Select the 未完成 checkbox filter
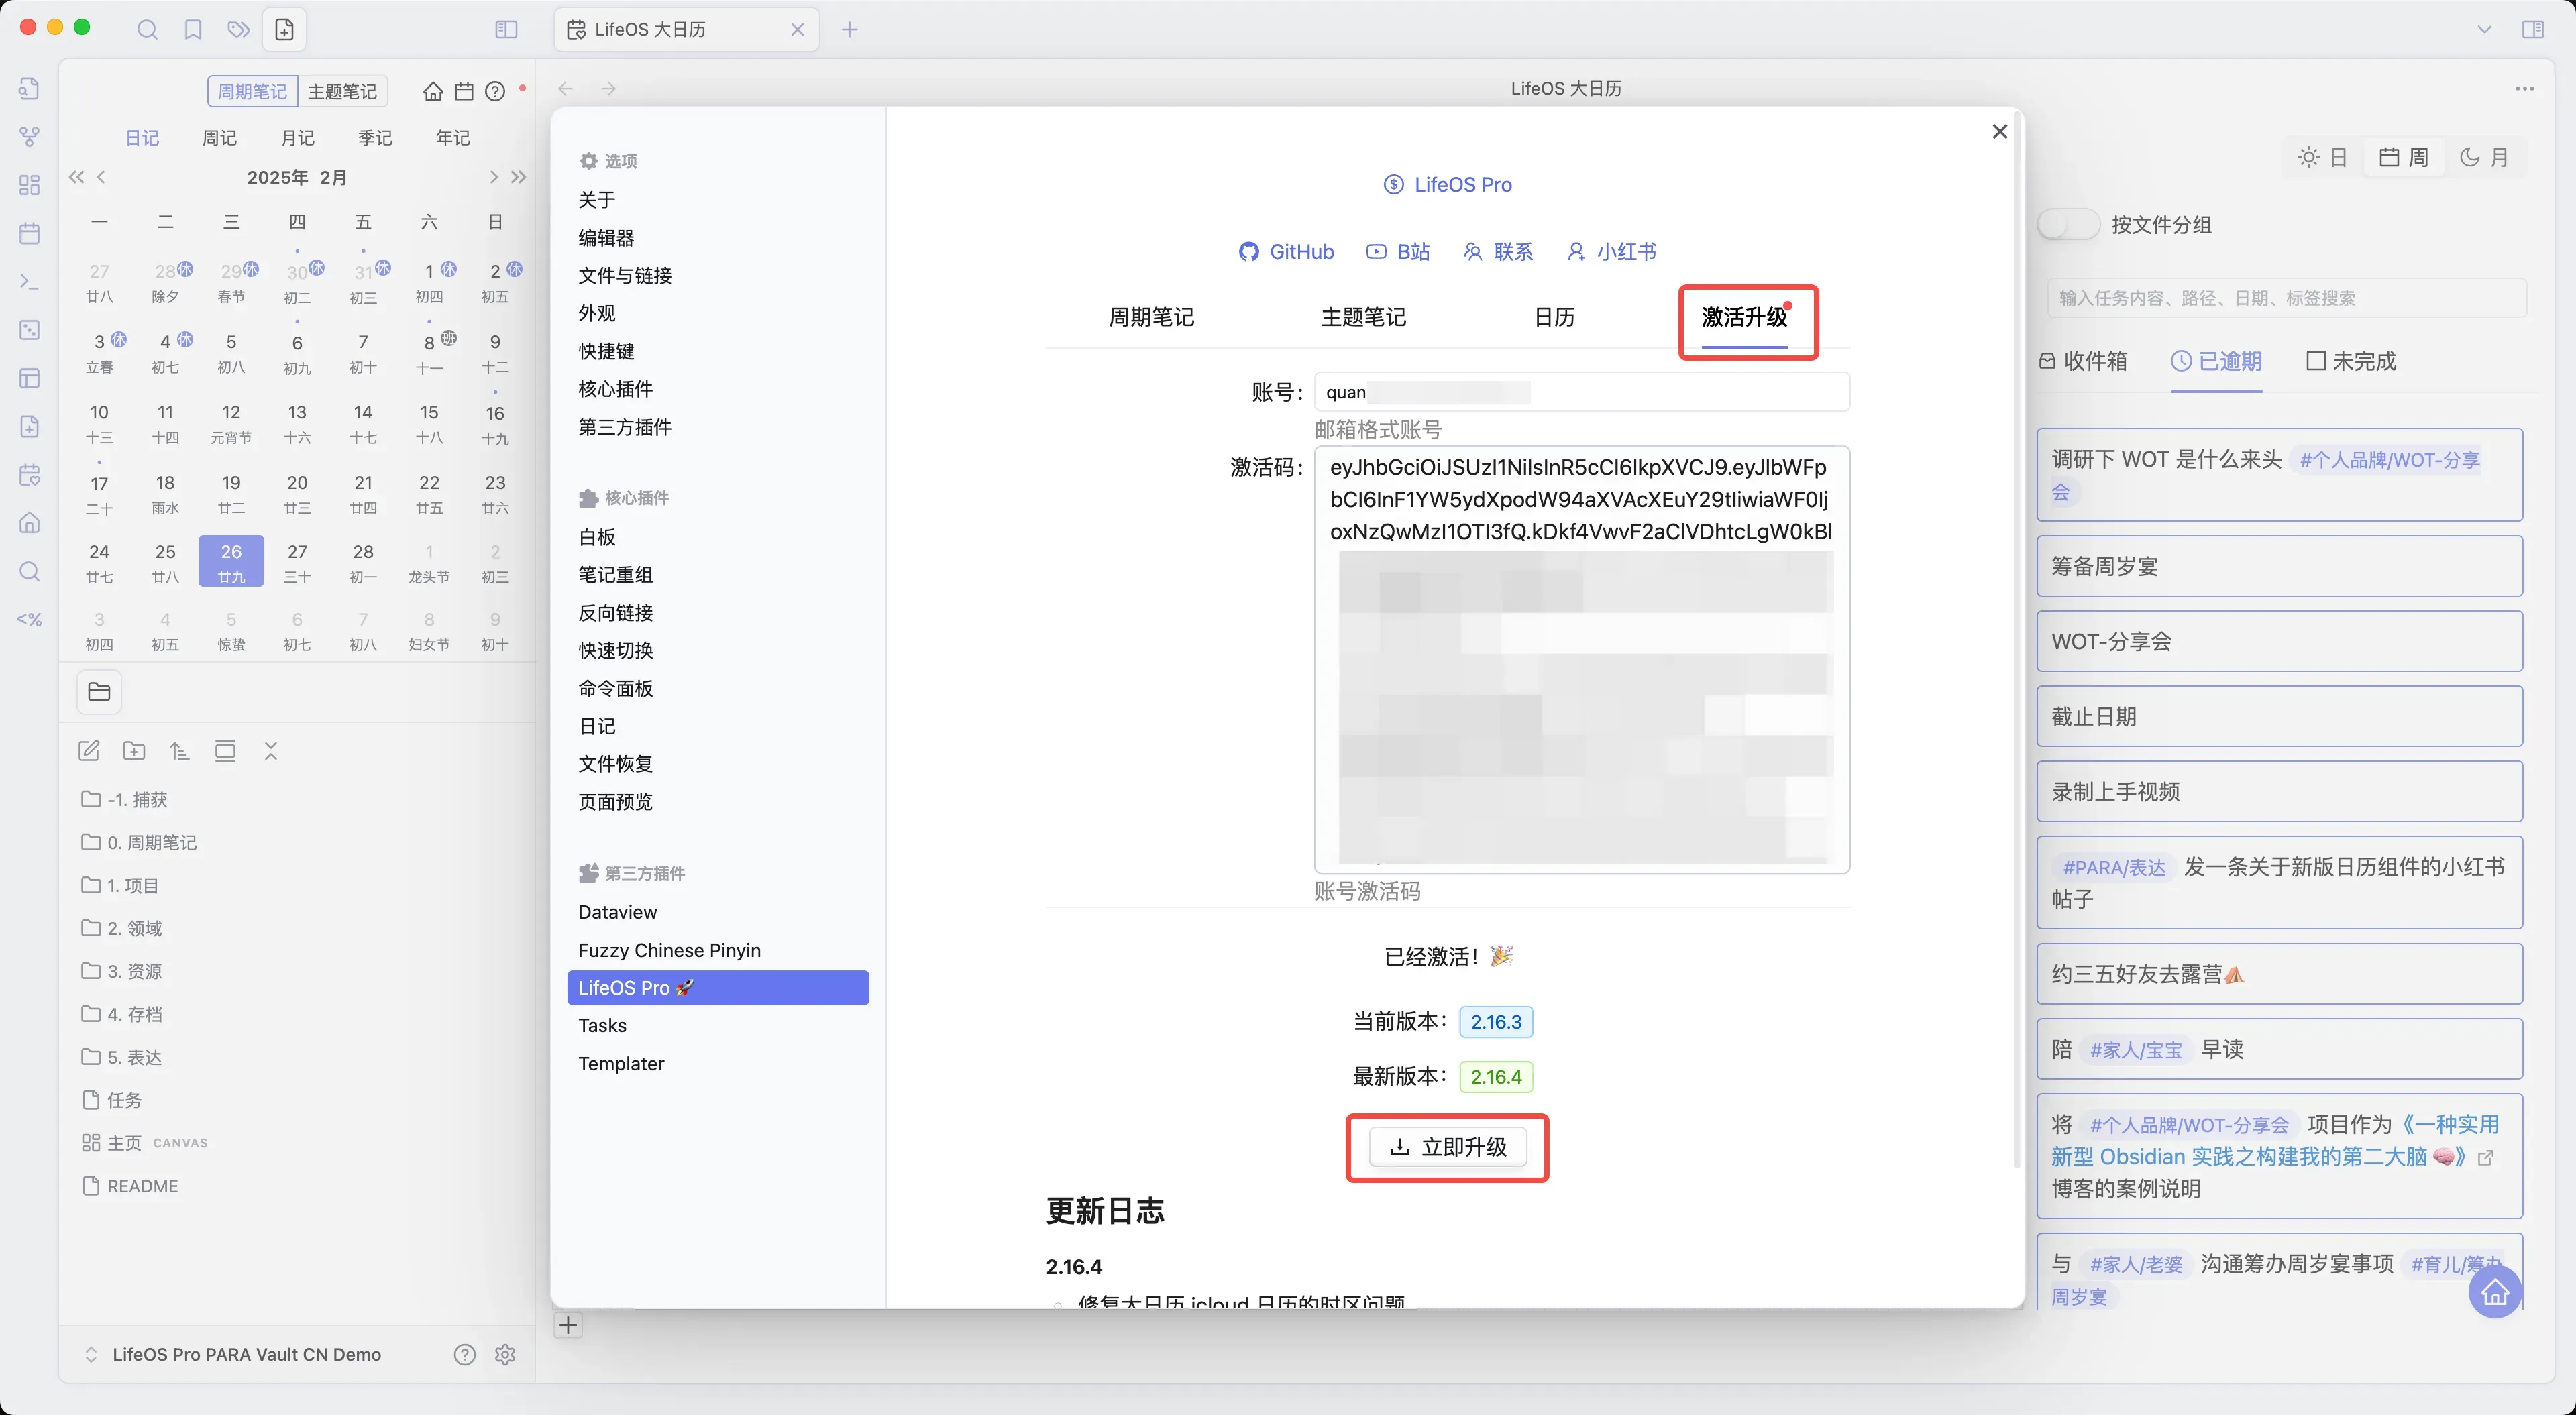 pos(2350,361)
